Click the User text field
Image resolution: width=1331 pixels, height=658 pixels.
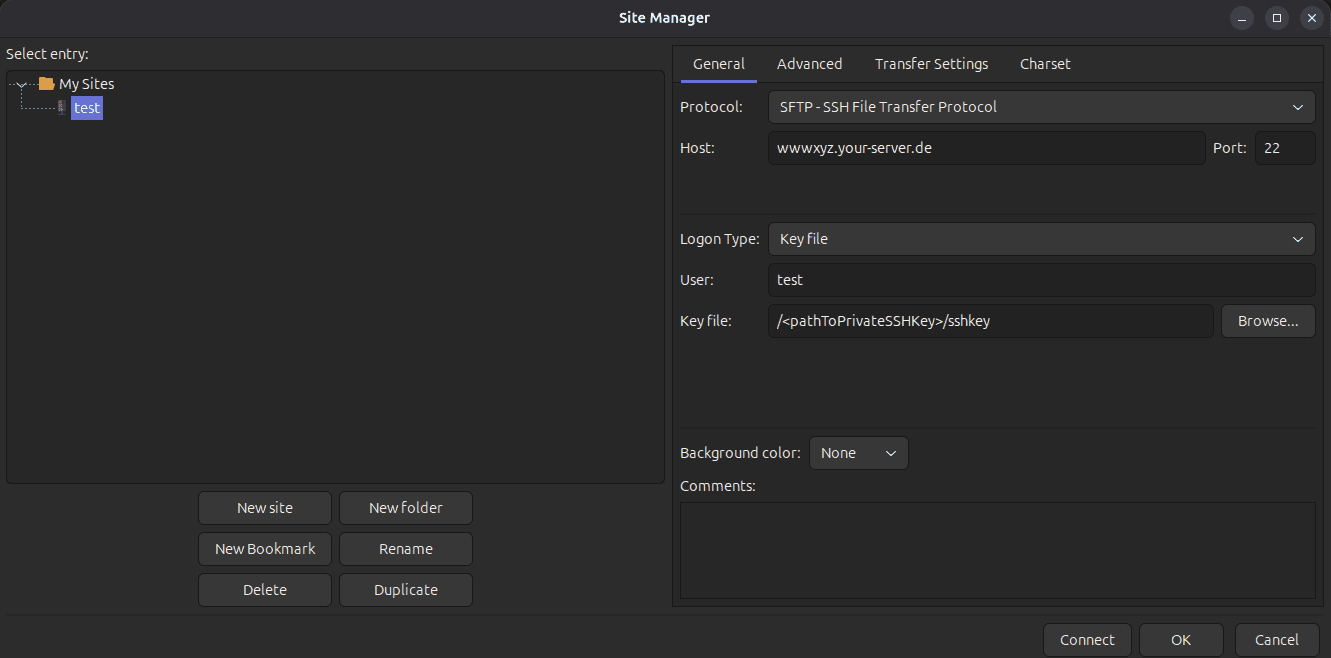[x=1041, y=280]
